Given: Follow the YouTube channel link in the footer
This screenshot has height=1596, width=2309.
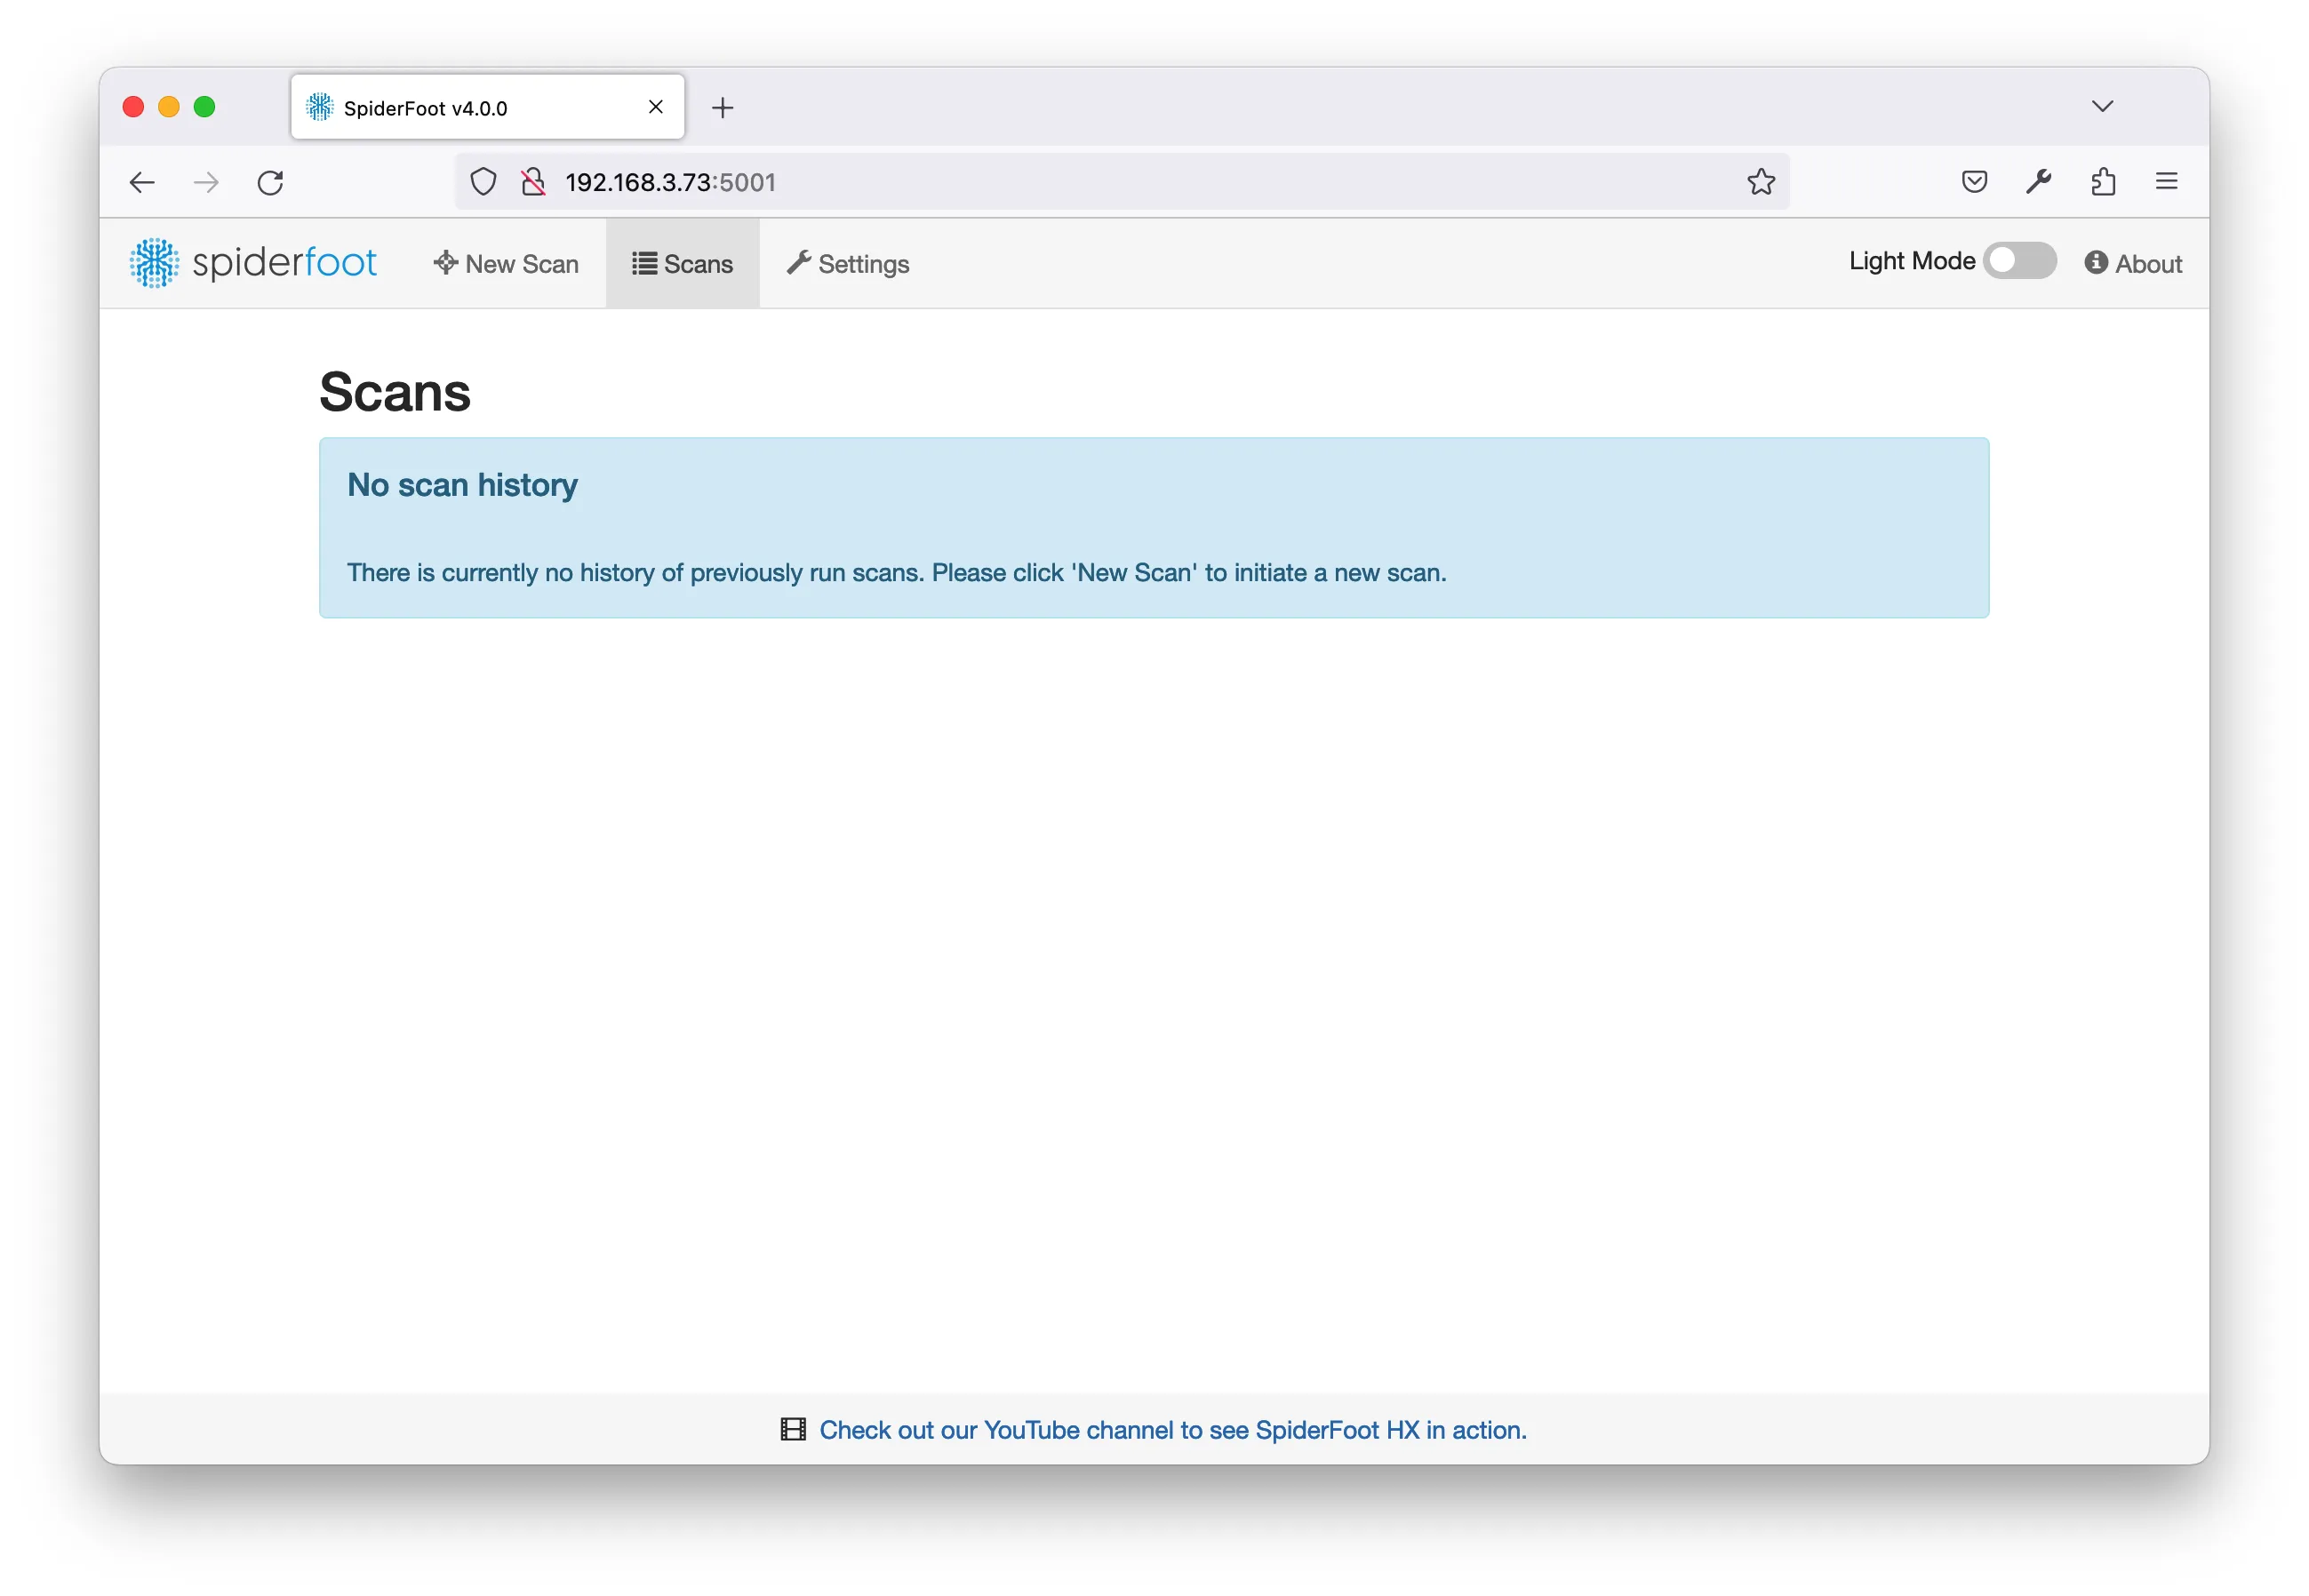Looking at the screenshot, I should pos(1173,1431).
